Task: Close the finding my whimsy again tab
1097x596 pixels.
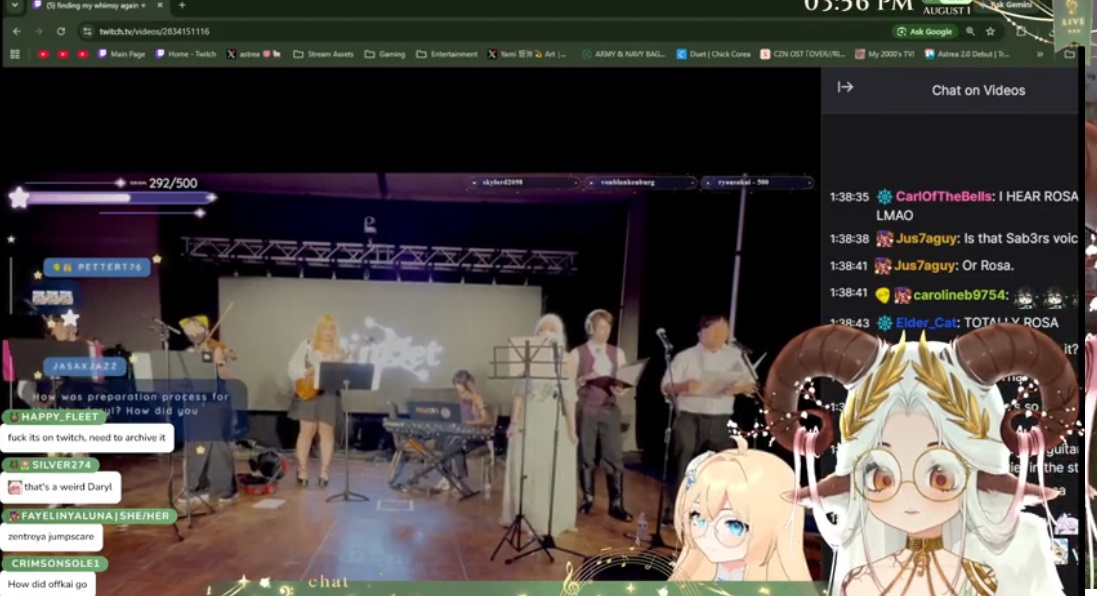Action: (x=160, y=5)
